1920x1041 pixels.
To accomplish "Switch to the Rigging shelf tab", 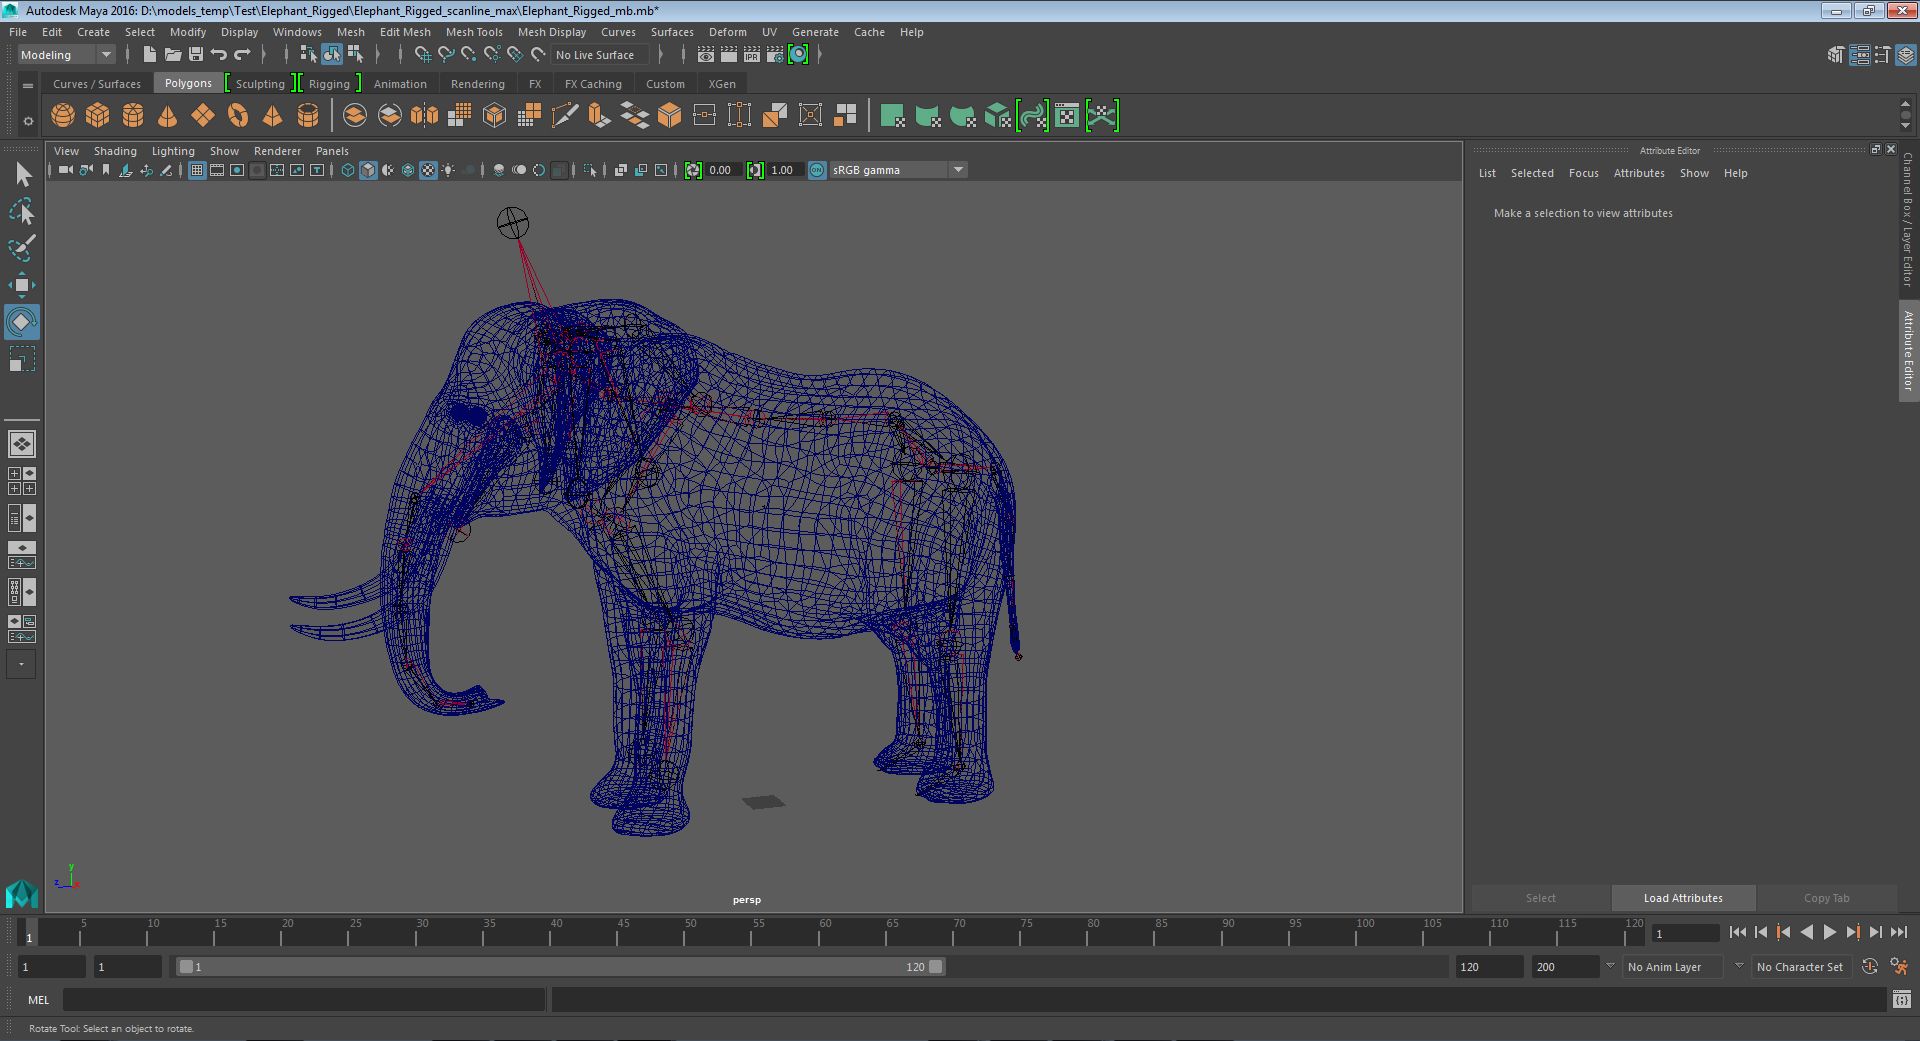I will click(x=329, y=84).
